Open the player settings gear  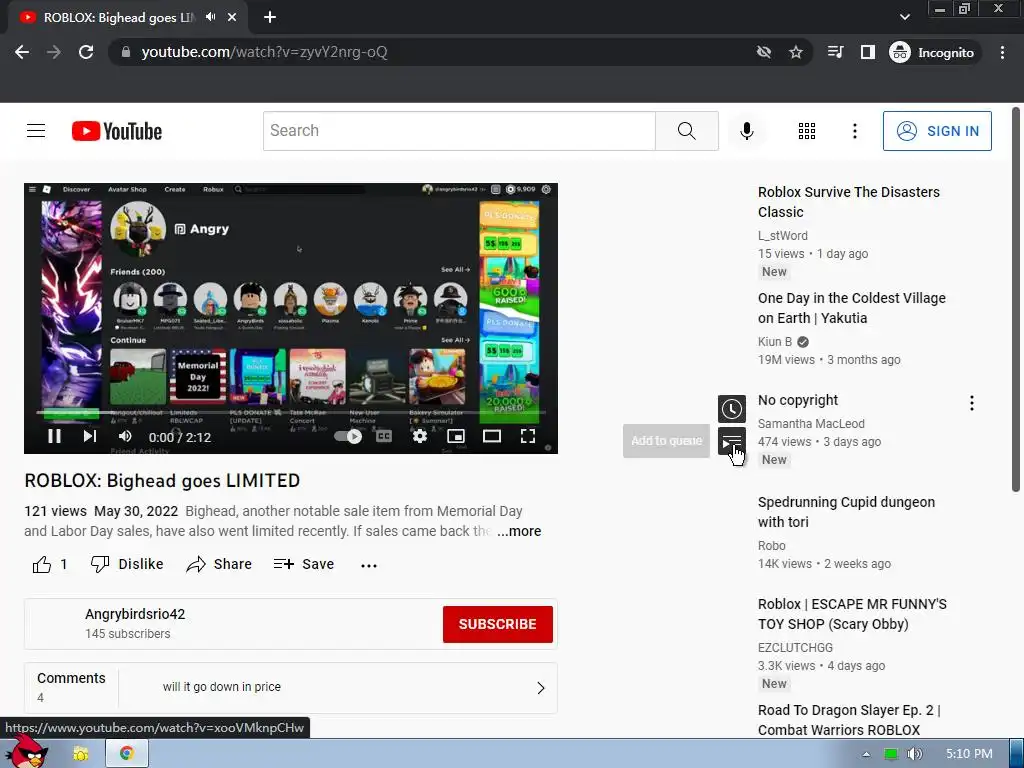[420, 436]
